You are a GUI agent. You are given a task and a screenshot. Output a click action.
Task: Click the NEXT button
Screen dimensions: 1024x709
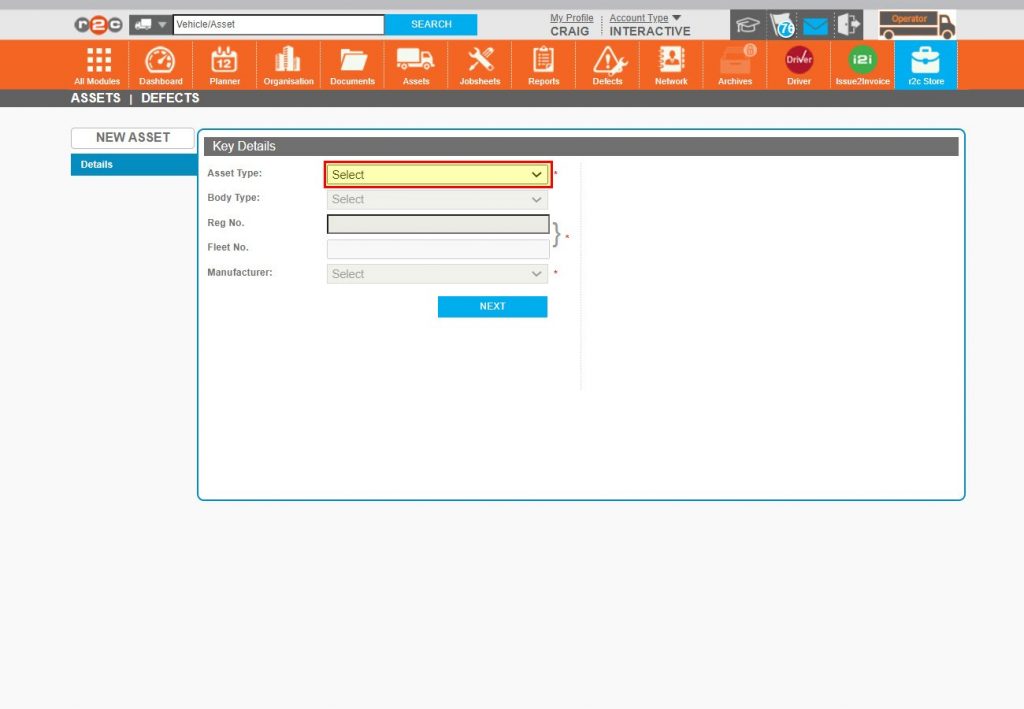click(x=492, y=306)
